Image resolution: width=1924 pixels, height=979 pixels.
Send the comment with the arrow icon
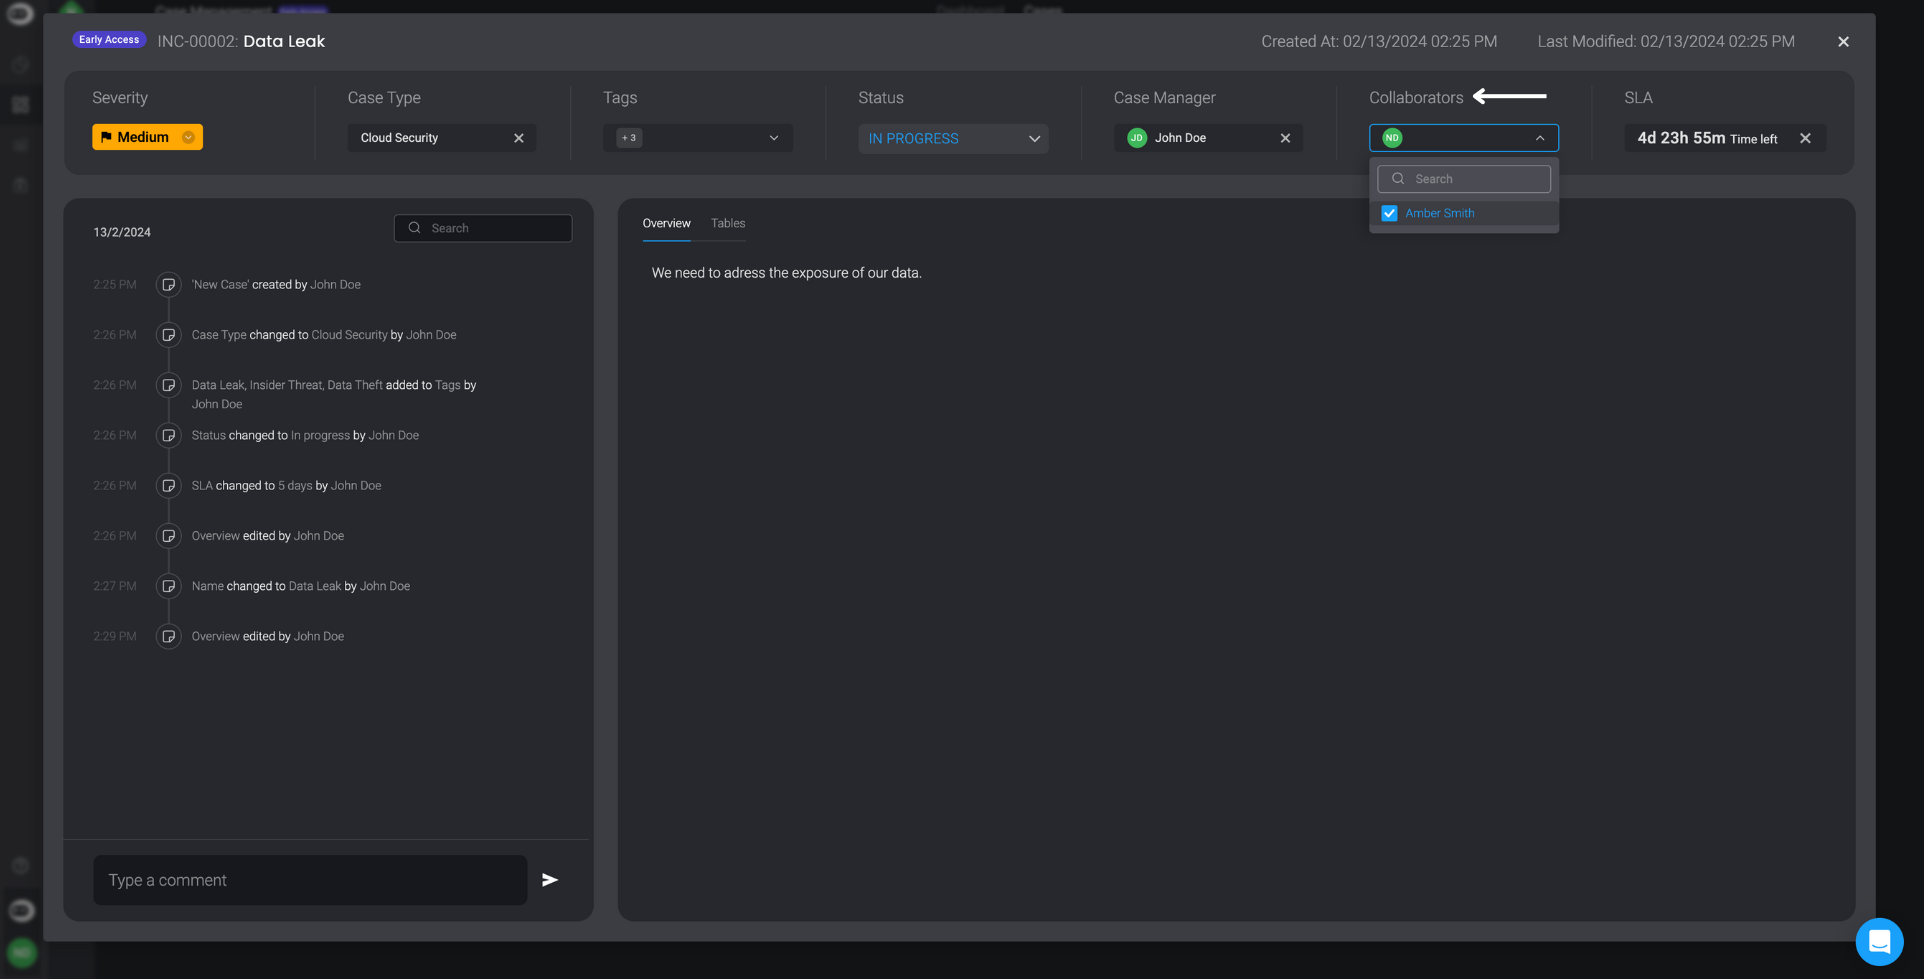[550, 880]
